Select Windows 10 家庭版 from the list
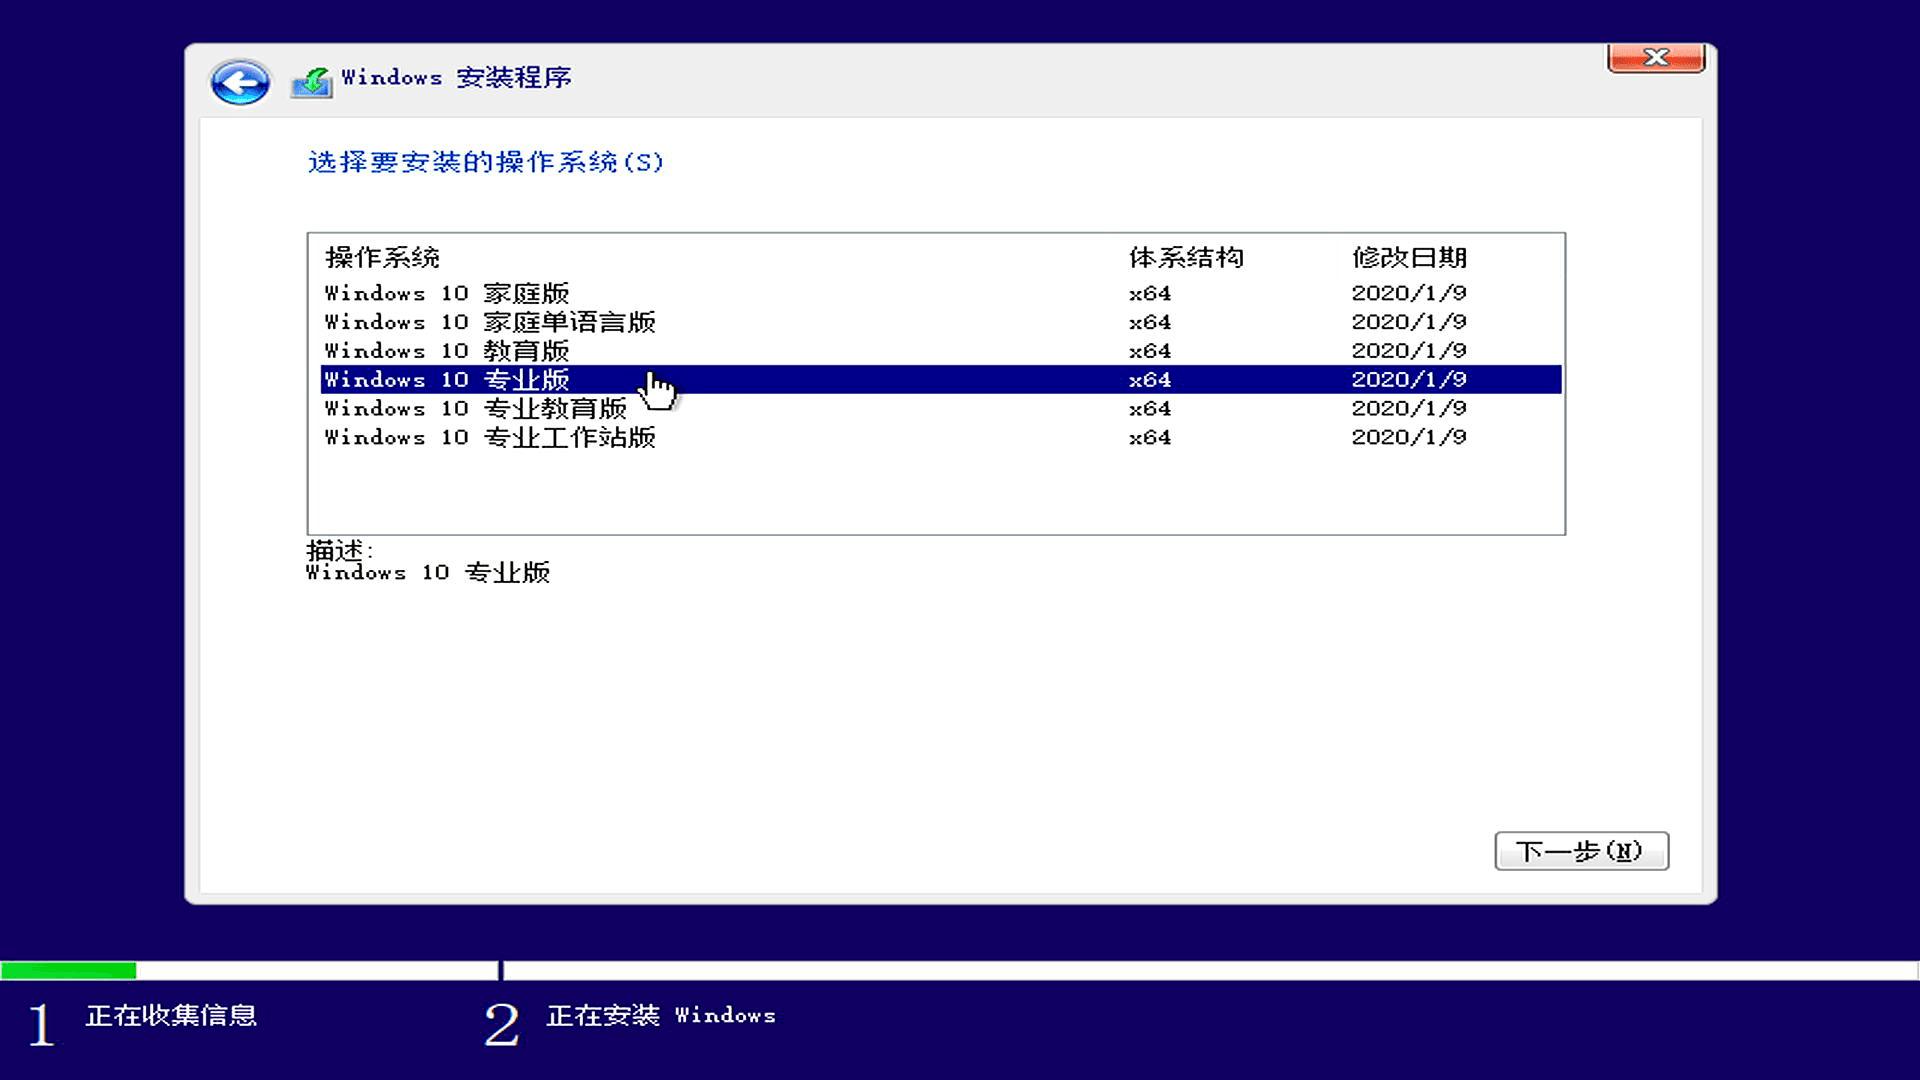This screenshot has height=1080, width=1920. pyautogui.click(x=447, y=293)
